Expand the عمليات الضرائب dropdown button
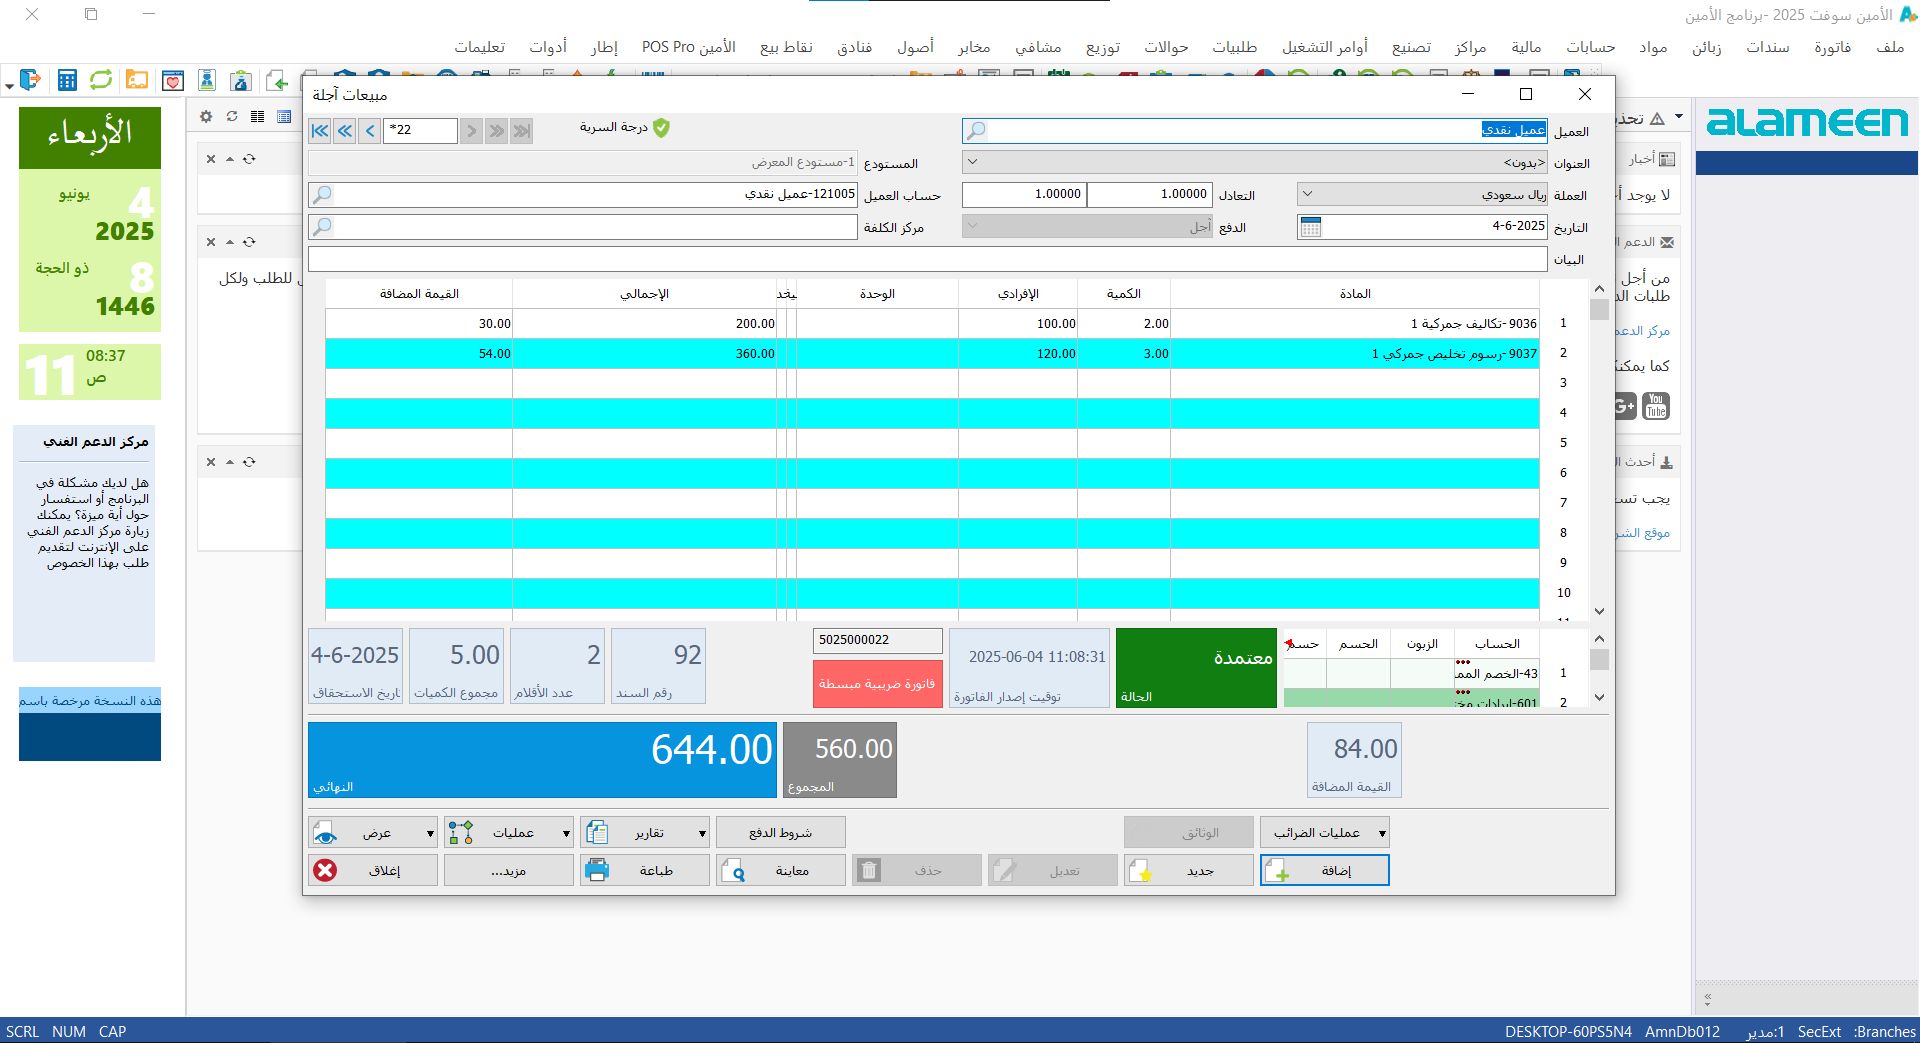The image size is (1920, 1043). 1381,833
